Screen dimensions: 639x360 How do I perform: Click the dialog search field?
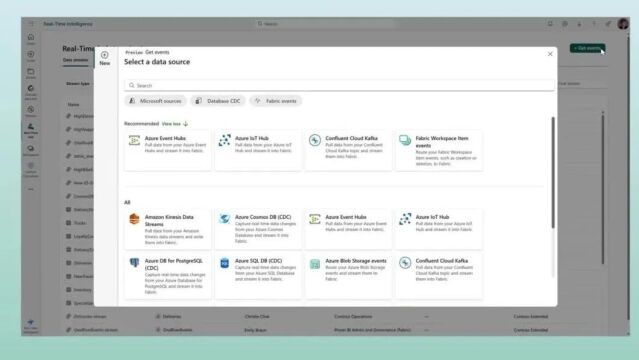click(339, 85)
